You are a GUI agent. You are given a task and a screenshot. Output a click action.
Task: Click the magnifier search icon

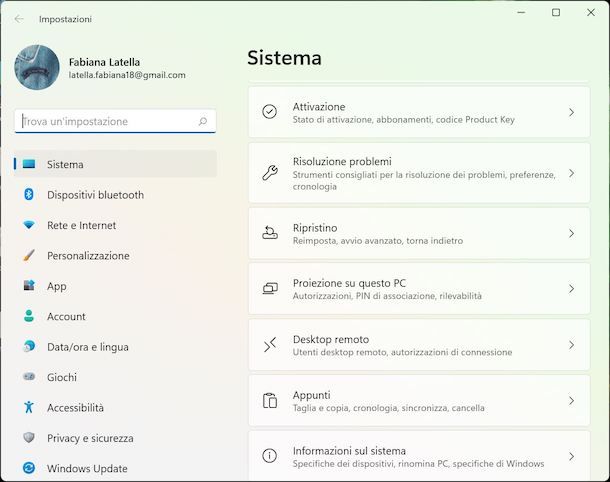[203, 121]
